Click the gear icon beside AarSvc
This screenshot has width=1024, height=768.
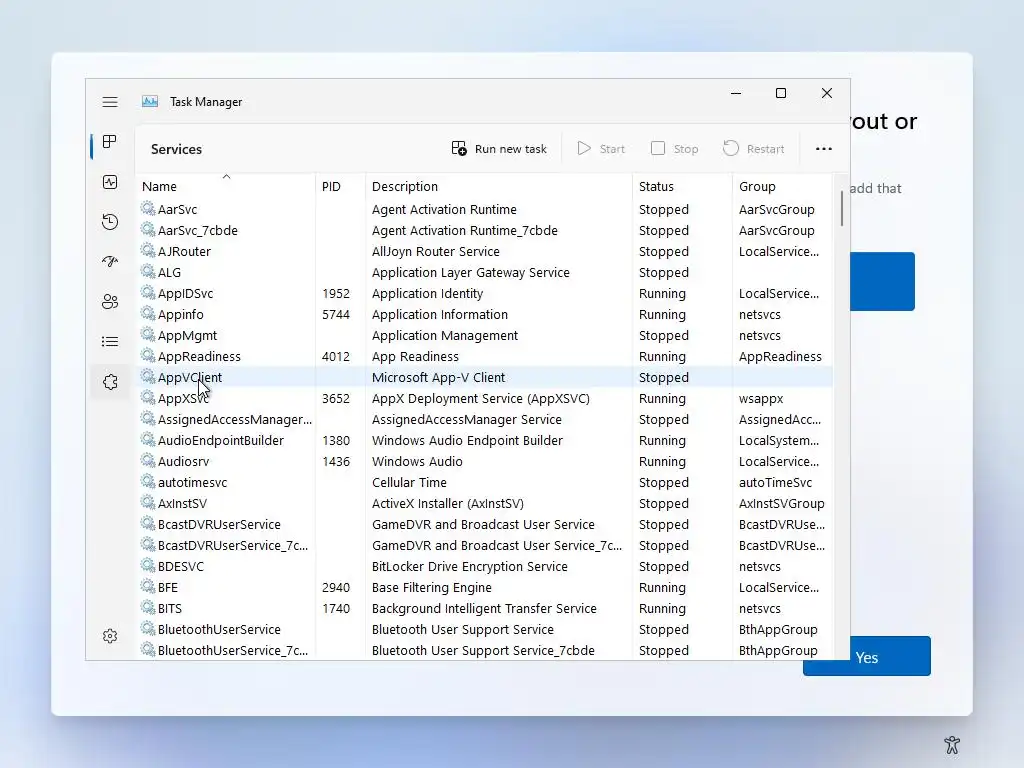(x=148, y=209)
